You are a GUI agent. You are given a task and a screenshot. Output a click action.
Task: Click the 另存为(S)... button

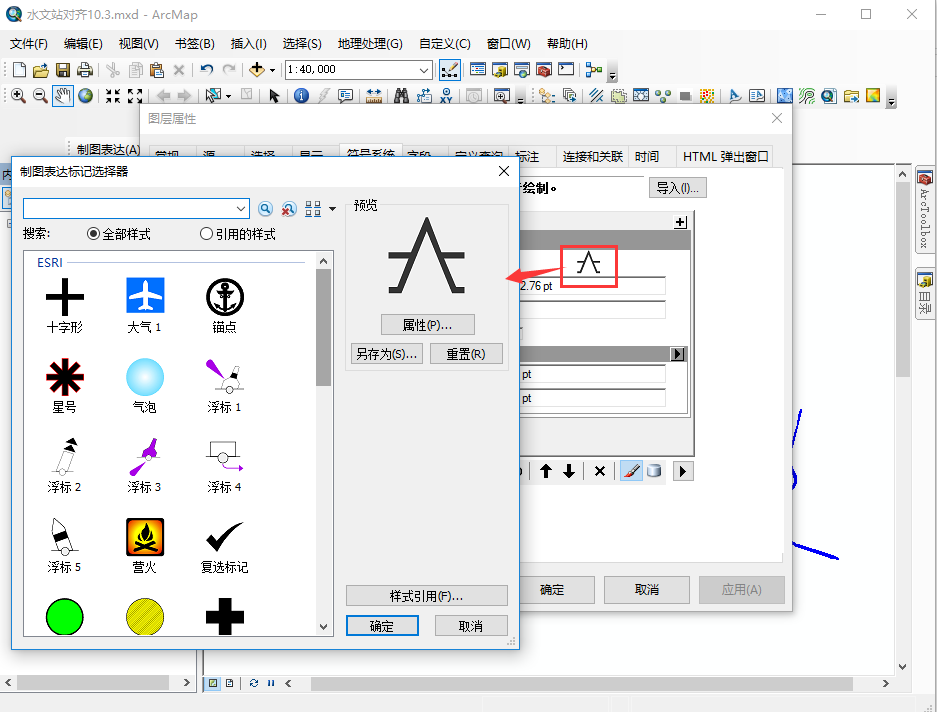(x=387, y=354)
